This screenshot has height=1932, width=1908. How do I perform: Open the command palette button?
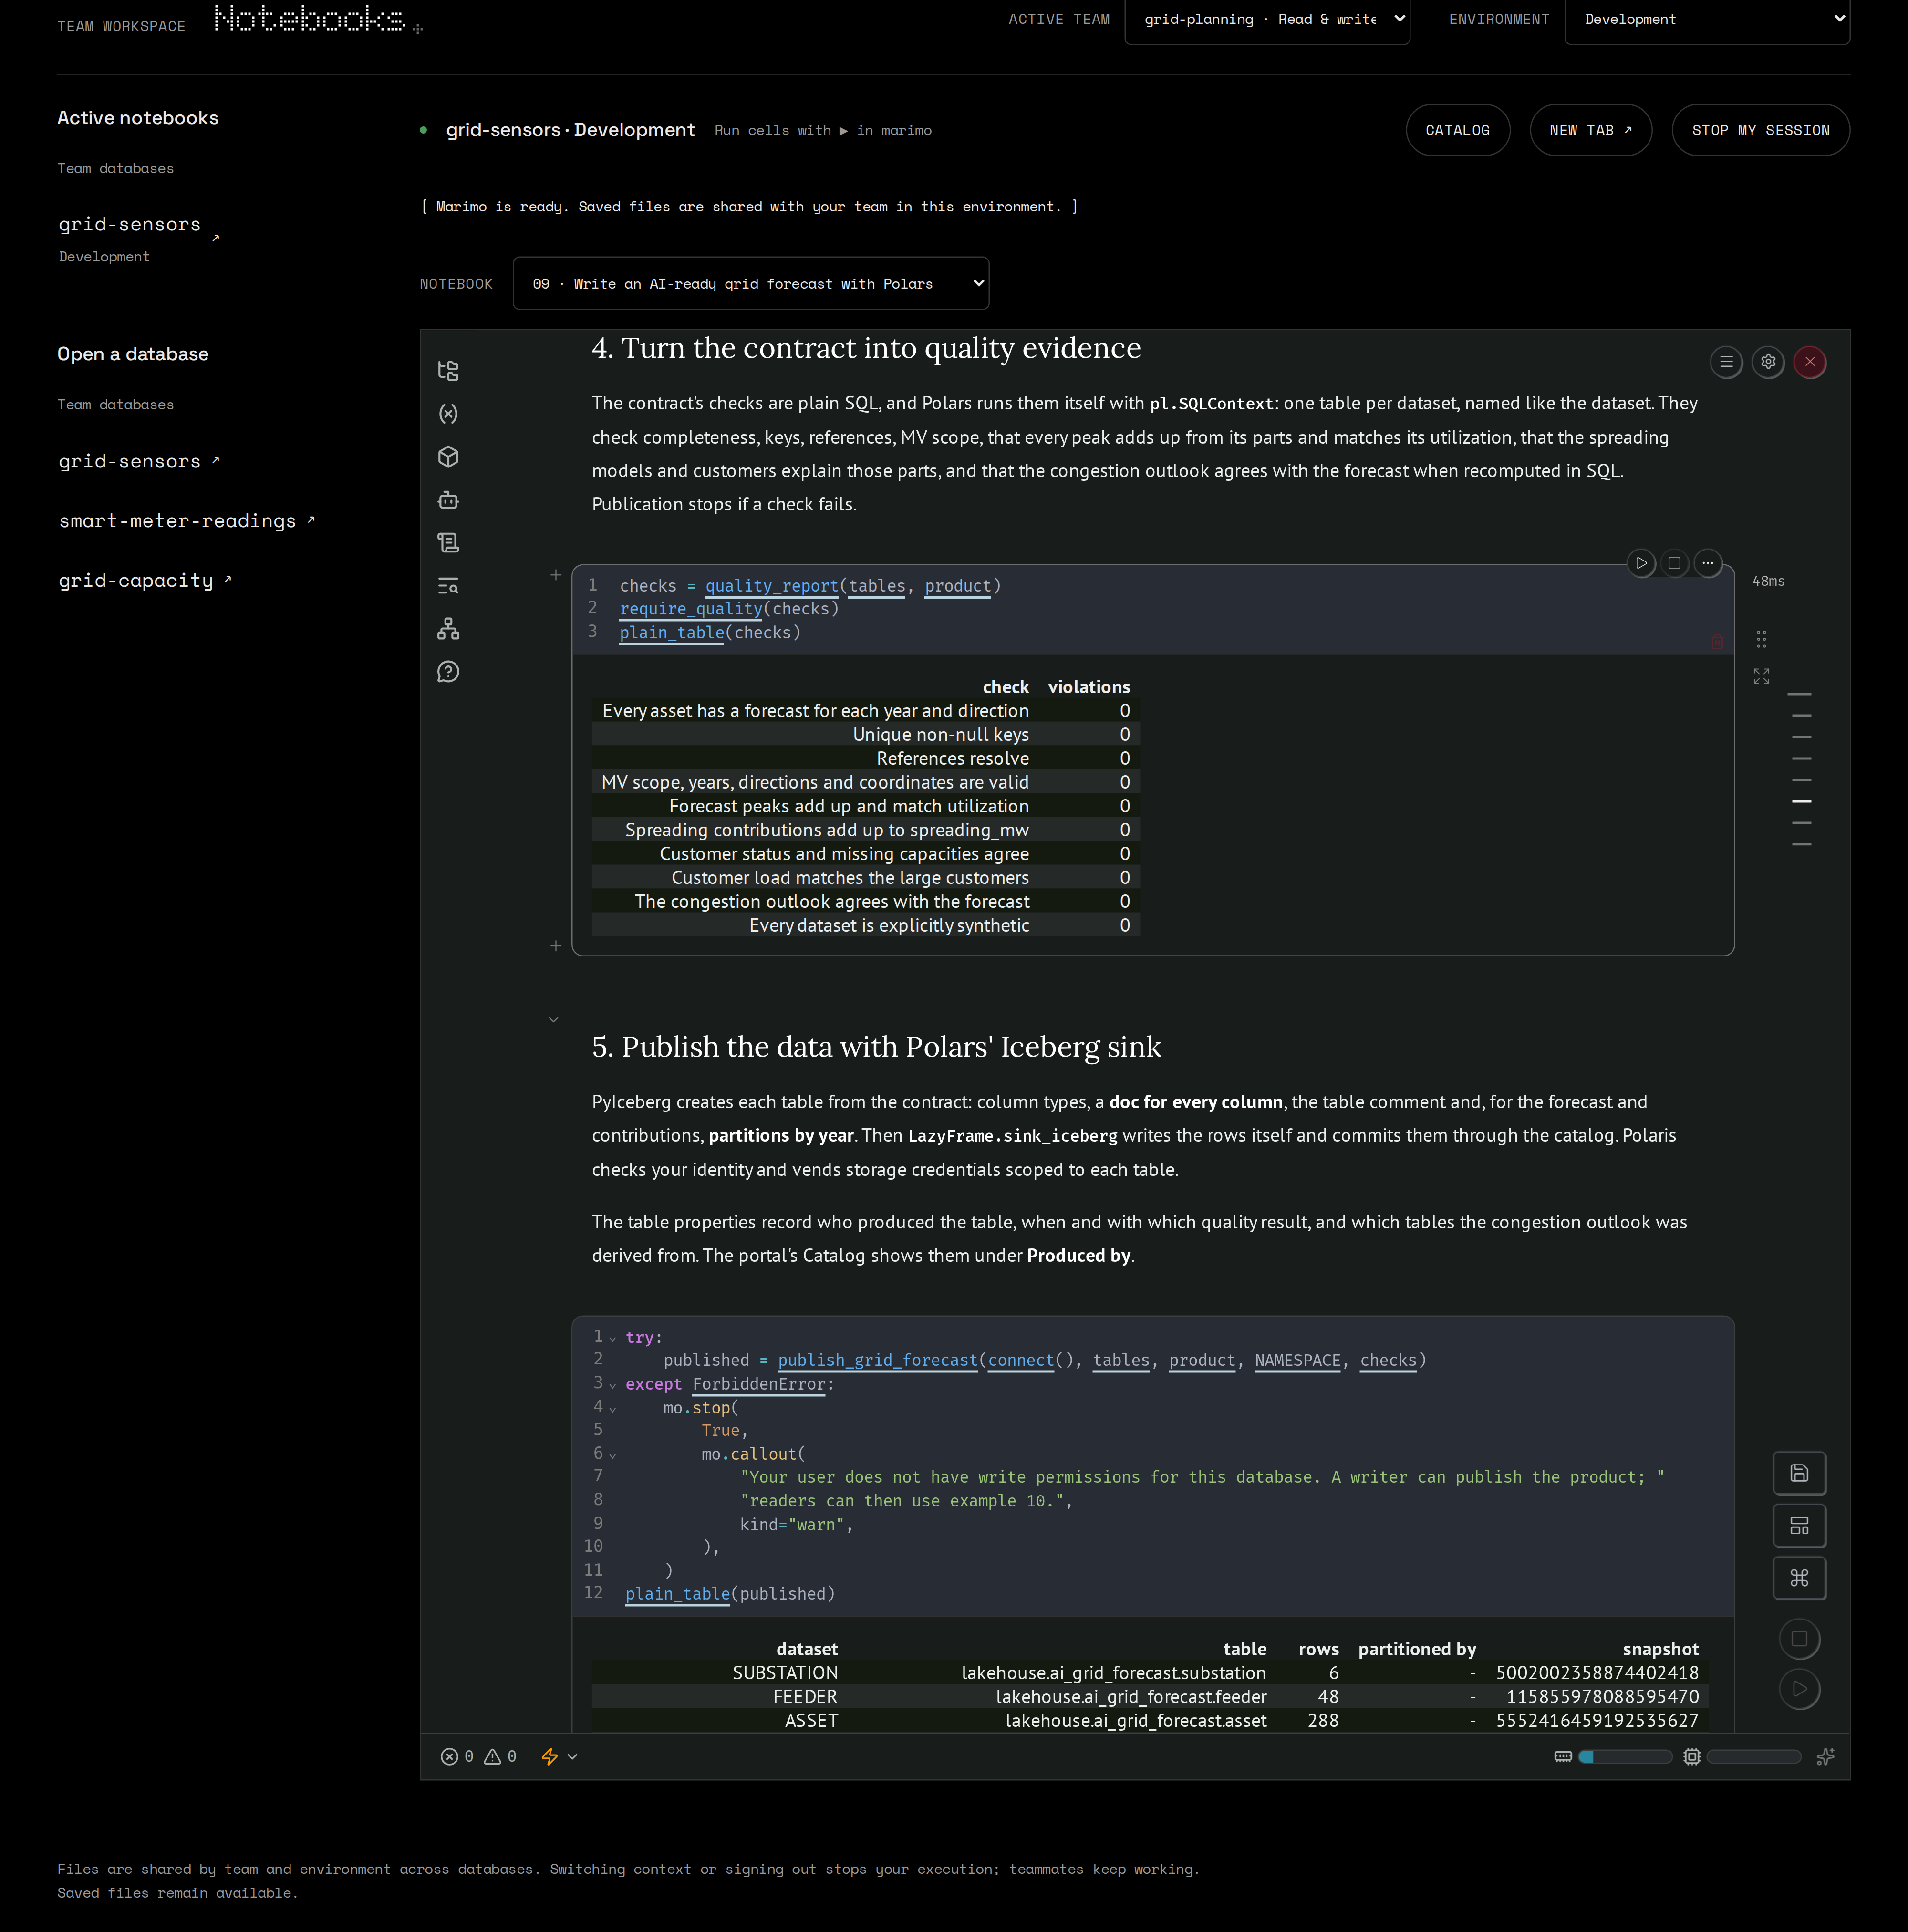coord(1799,1578)
